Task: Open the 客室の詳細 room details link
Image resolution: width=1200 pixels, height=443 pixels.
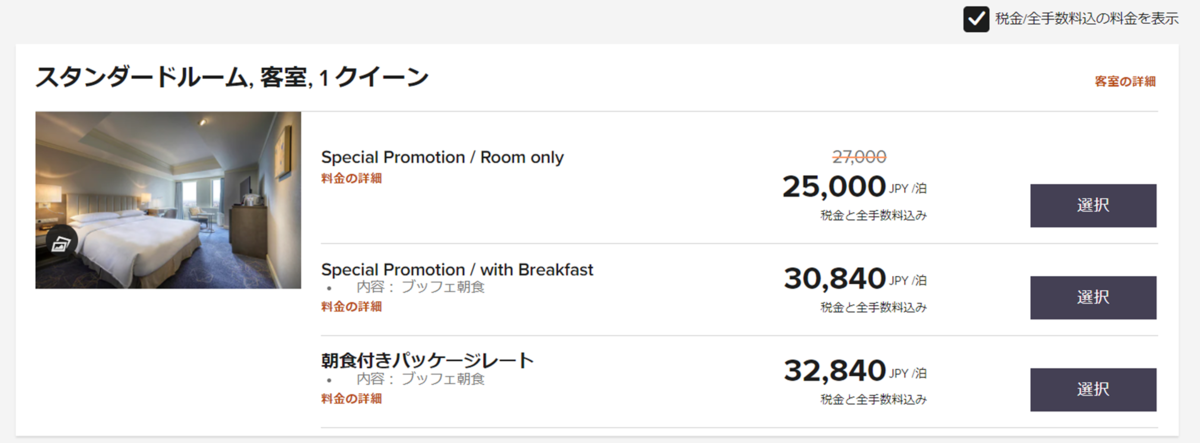Action: tap(1125, 81)
